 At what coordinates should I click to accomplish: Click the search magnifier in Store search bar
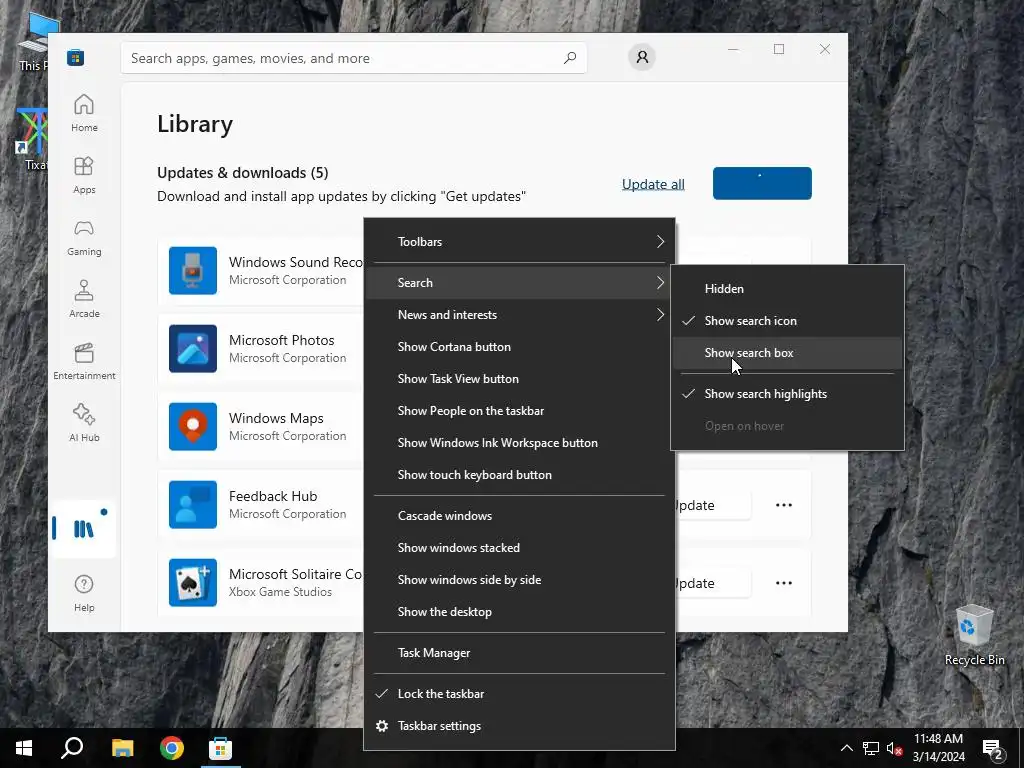(x=569, y=57)
